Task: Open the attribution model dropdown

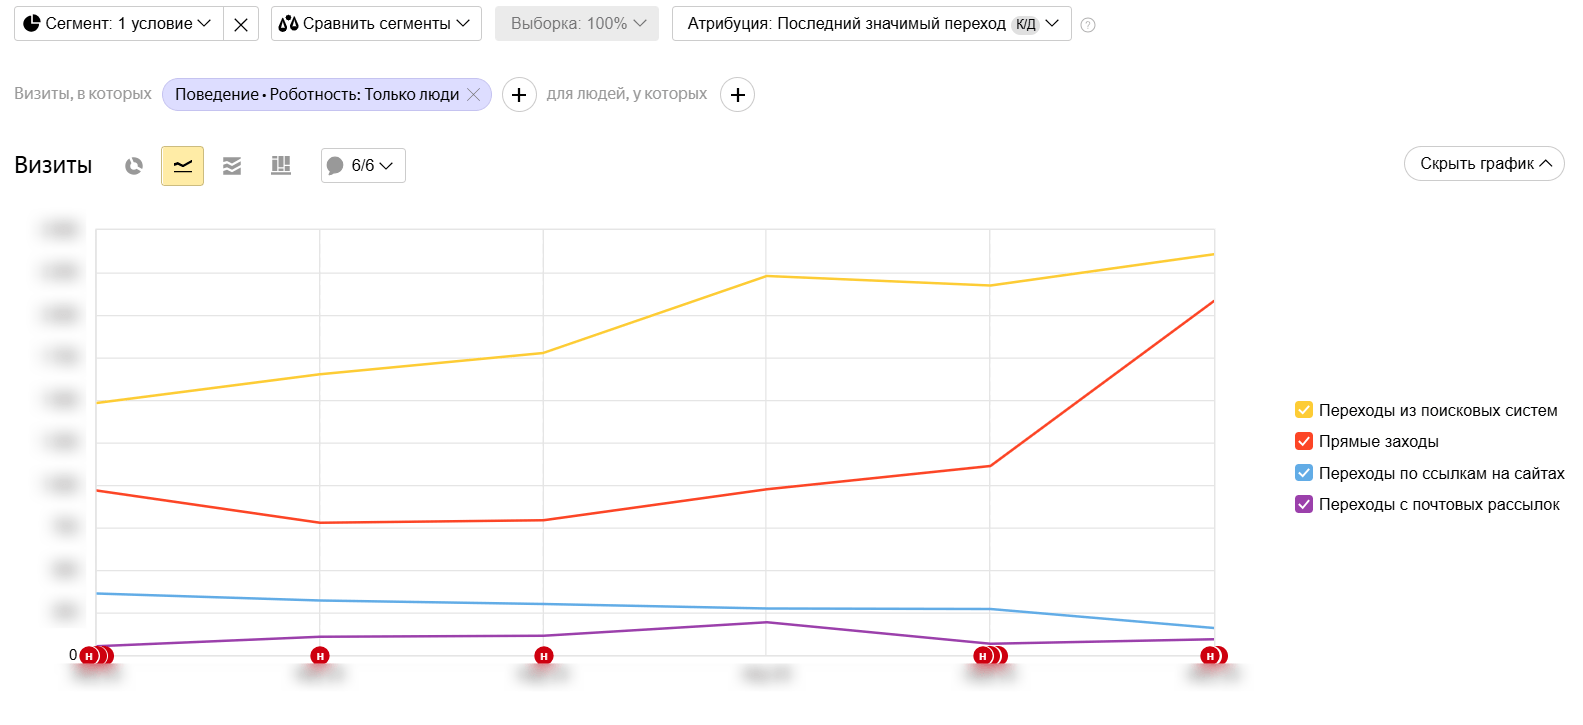Action: pyautogui.click(x=871, y=24)
